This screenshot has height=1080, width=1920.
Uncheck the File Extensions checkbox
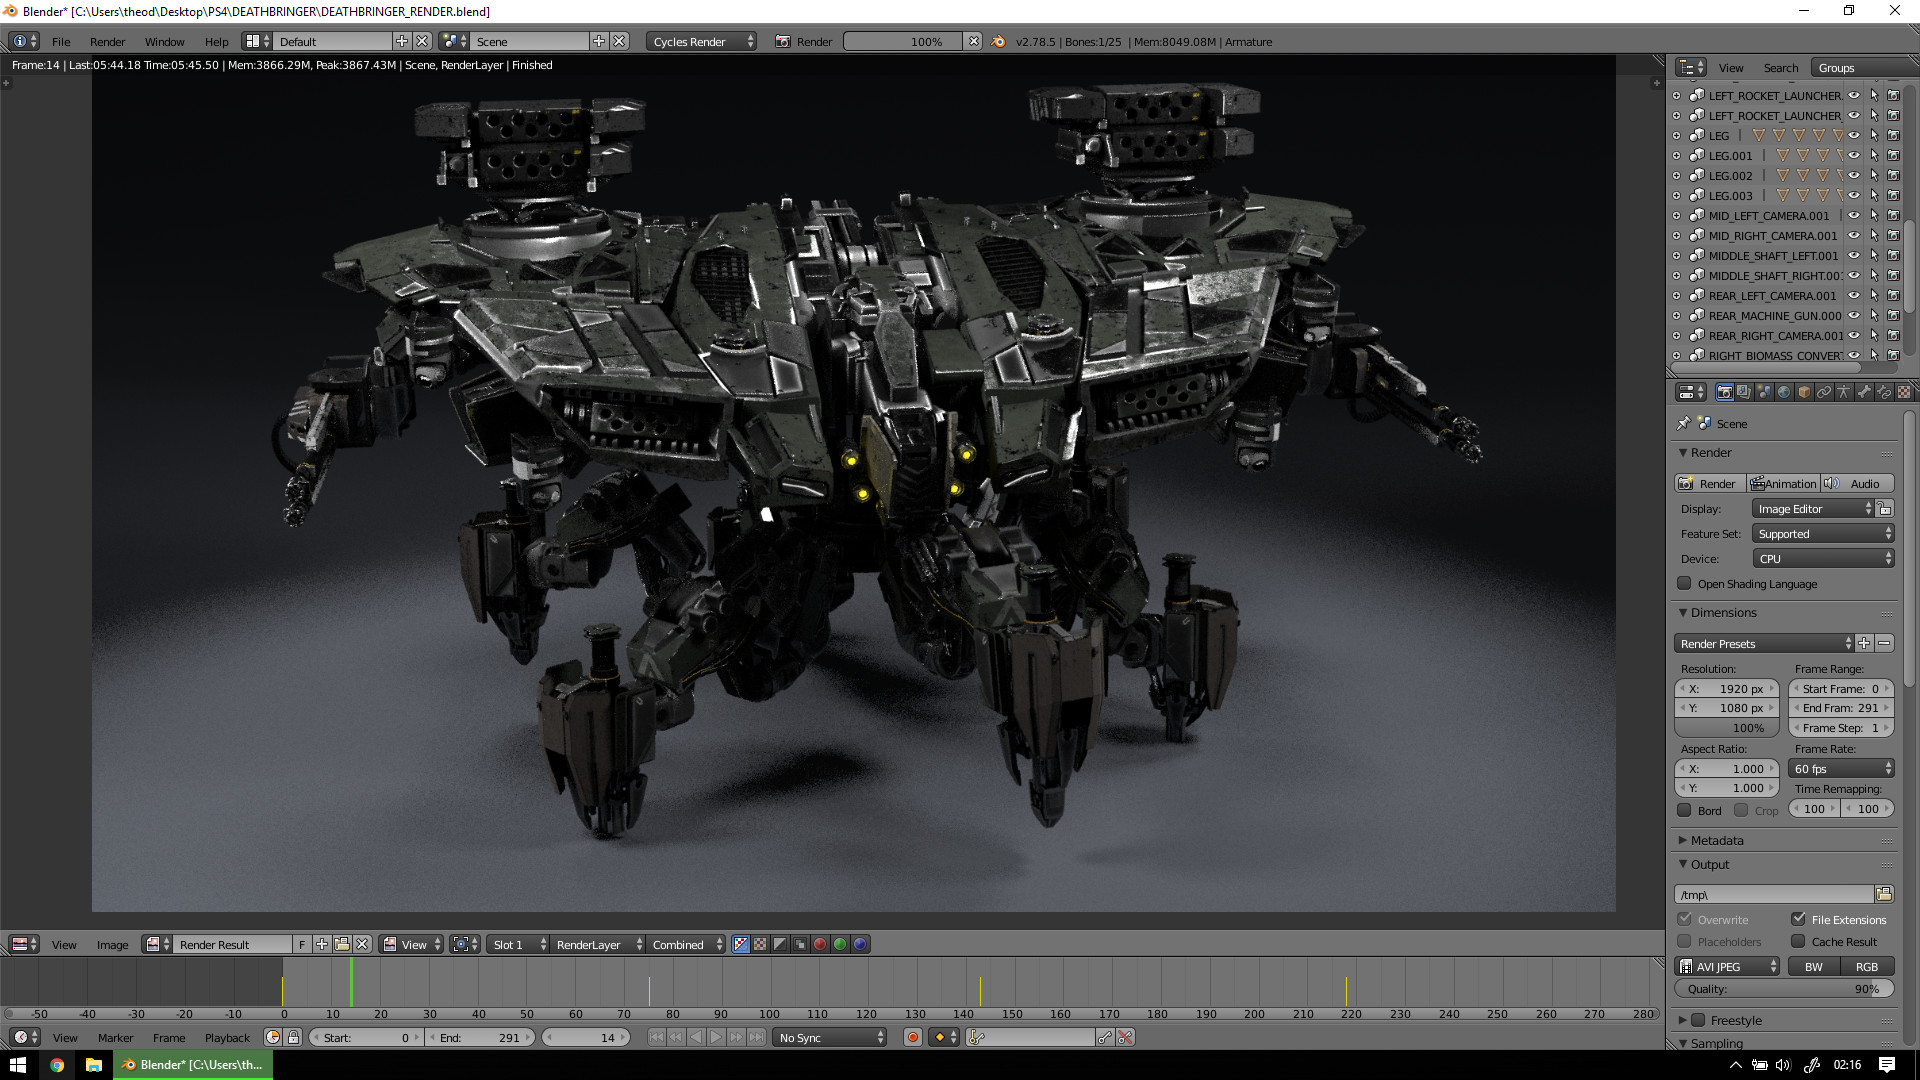[1799, 919]
